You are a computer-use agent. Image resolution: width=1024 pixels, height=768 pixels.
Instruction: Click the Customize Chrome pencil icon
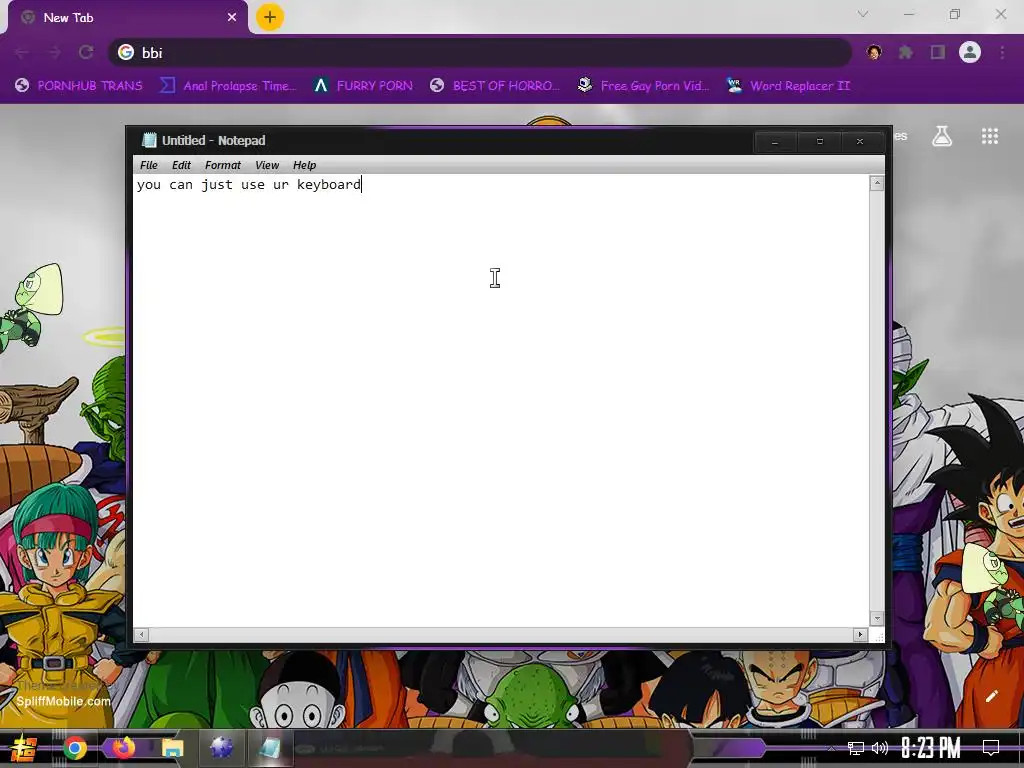click(x=991, y=696)
